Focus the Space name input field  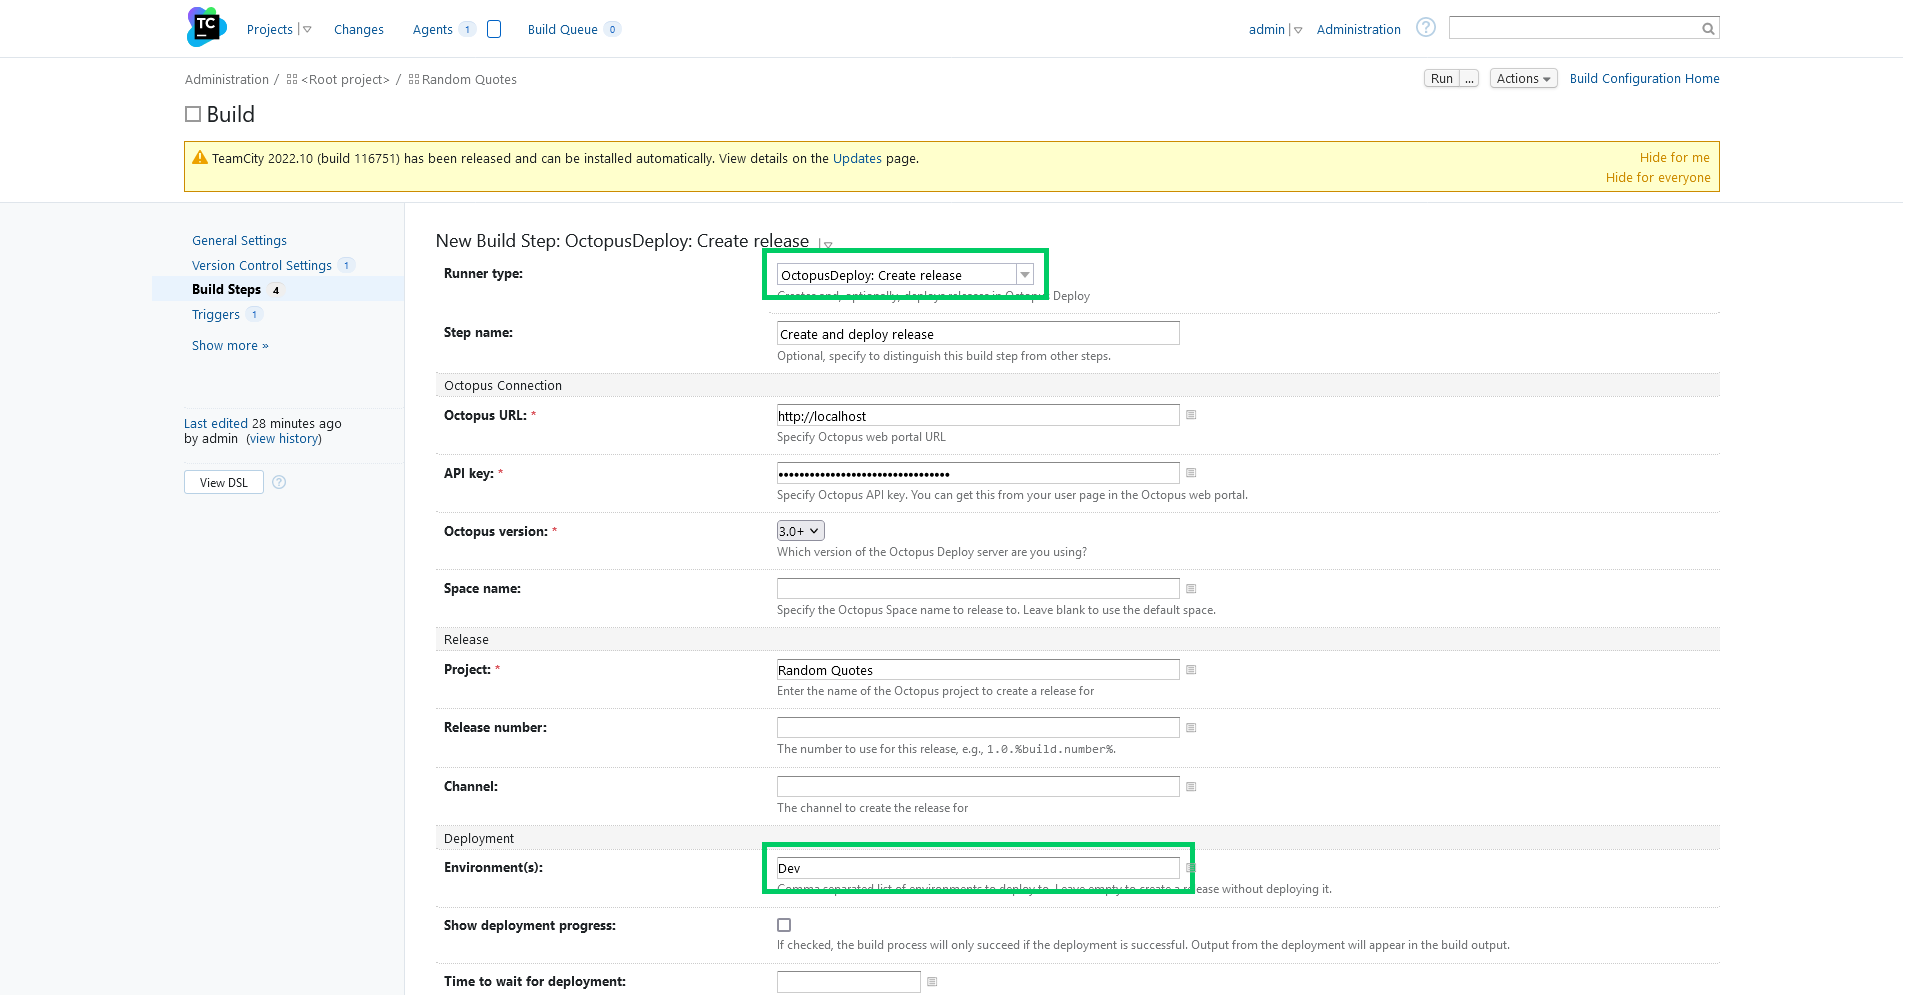(978, 589)
